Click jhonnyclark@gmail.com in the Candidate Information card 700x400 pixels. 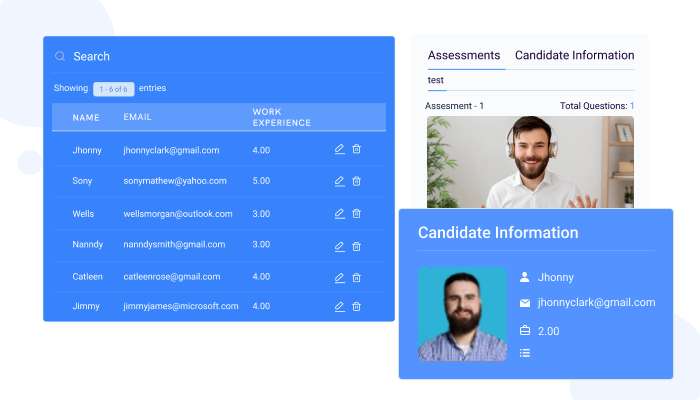click(x=596, y=303)
